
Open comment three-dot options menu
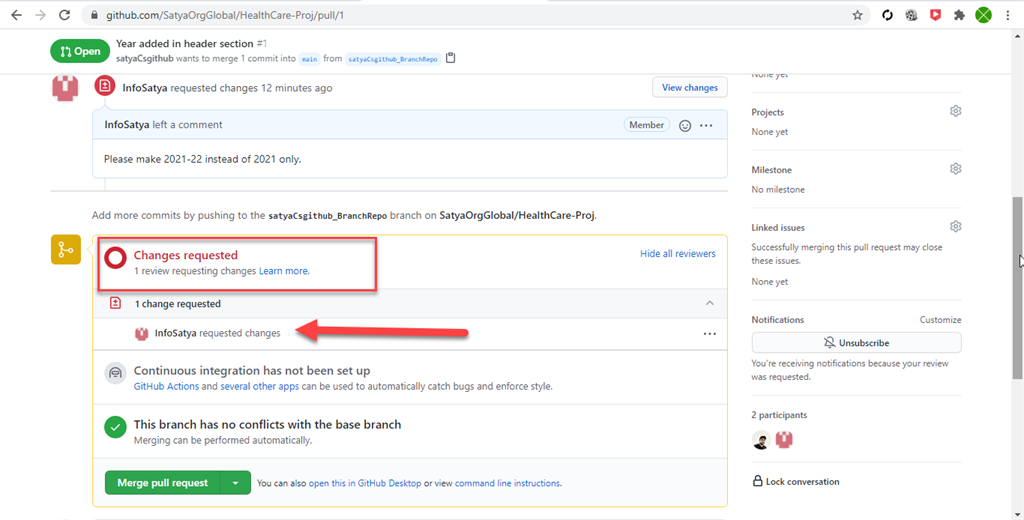(x=706, y=125)
